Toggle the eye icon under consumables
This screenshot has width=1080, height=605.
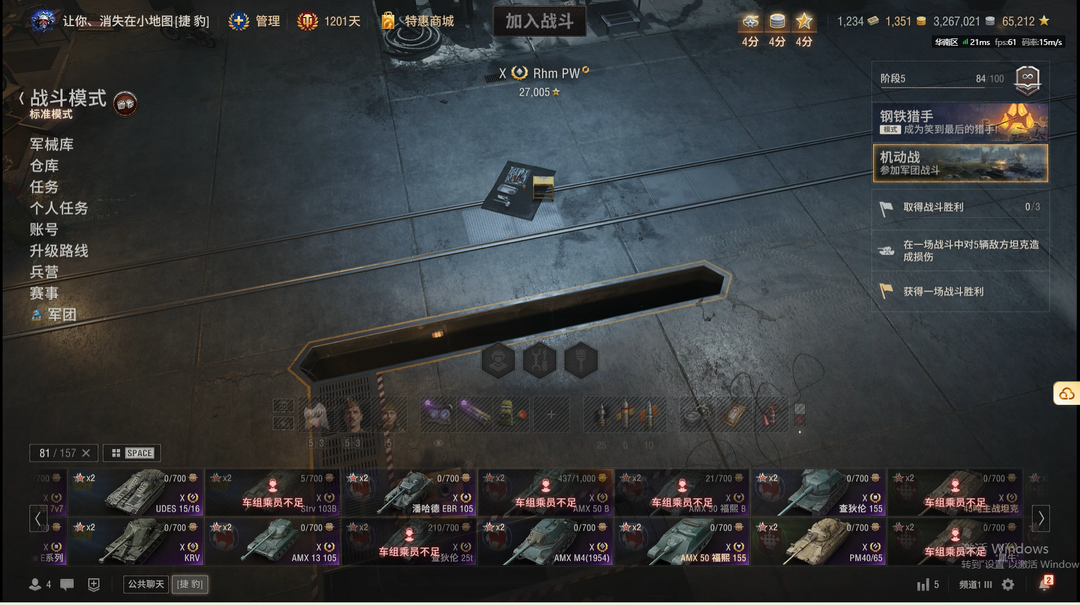click(x=438, y=444)
